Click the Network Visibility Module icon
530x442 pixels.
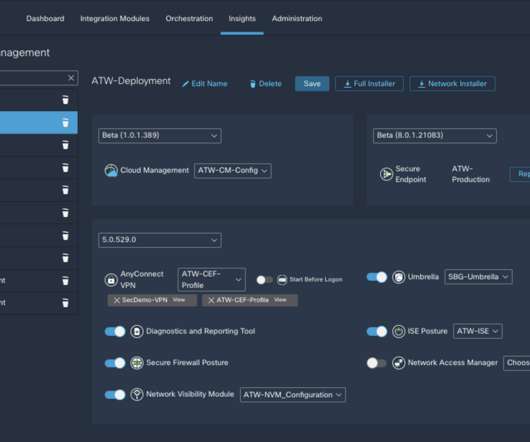(137, 395)
